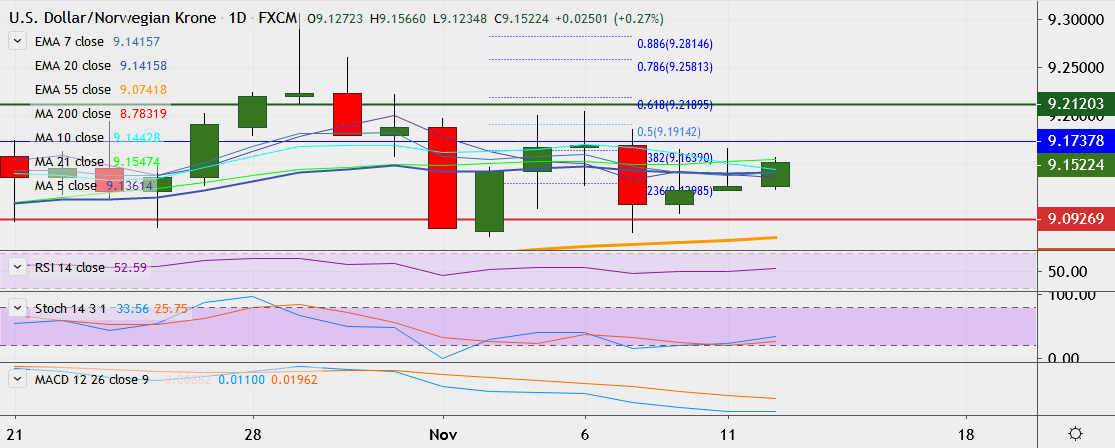
Task: Select the MACD 12 26 close 9 label
Action: click(x=92, y=380)
